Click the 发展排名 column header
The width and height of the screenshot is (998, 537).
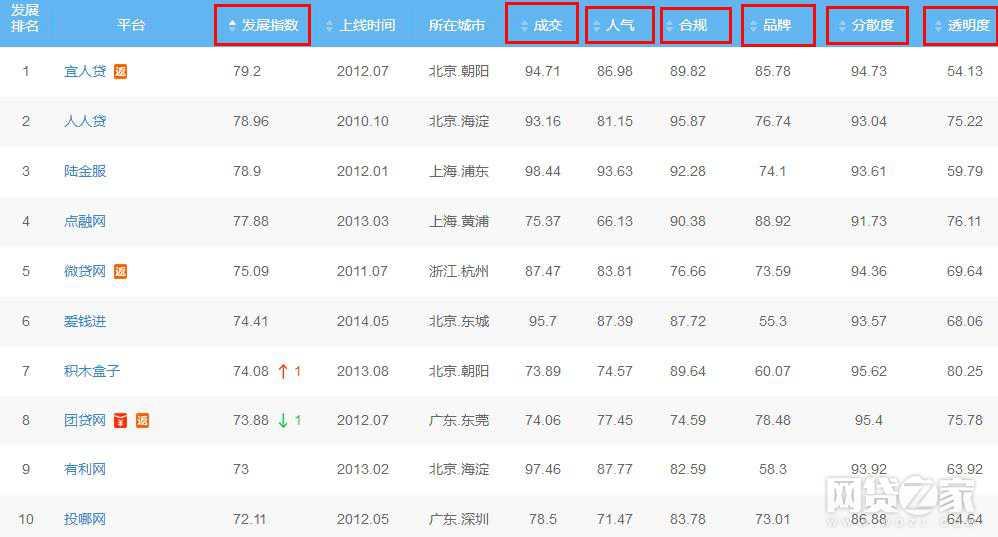tap(25, 18)
